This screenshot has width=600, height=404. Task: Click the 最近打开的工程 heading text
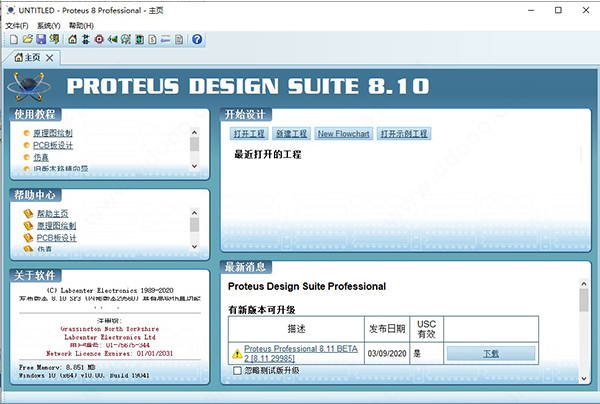[x=267, y=155]
